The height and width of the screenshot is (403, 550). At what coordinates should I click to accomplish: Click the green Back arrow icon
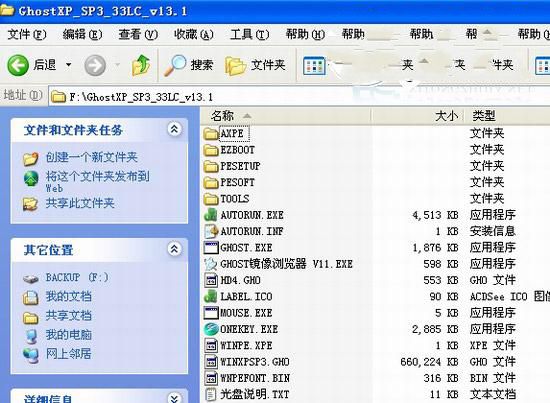point(18,65)
